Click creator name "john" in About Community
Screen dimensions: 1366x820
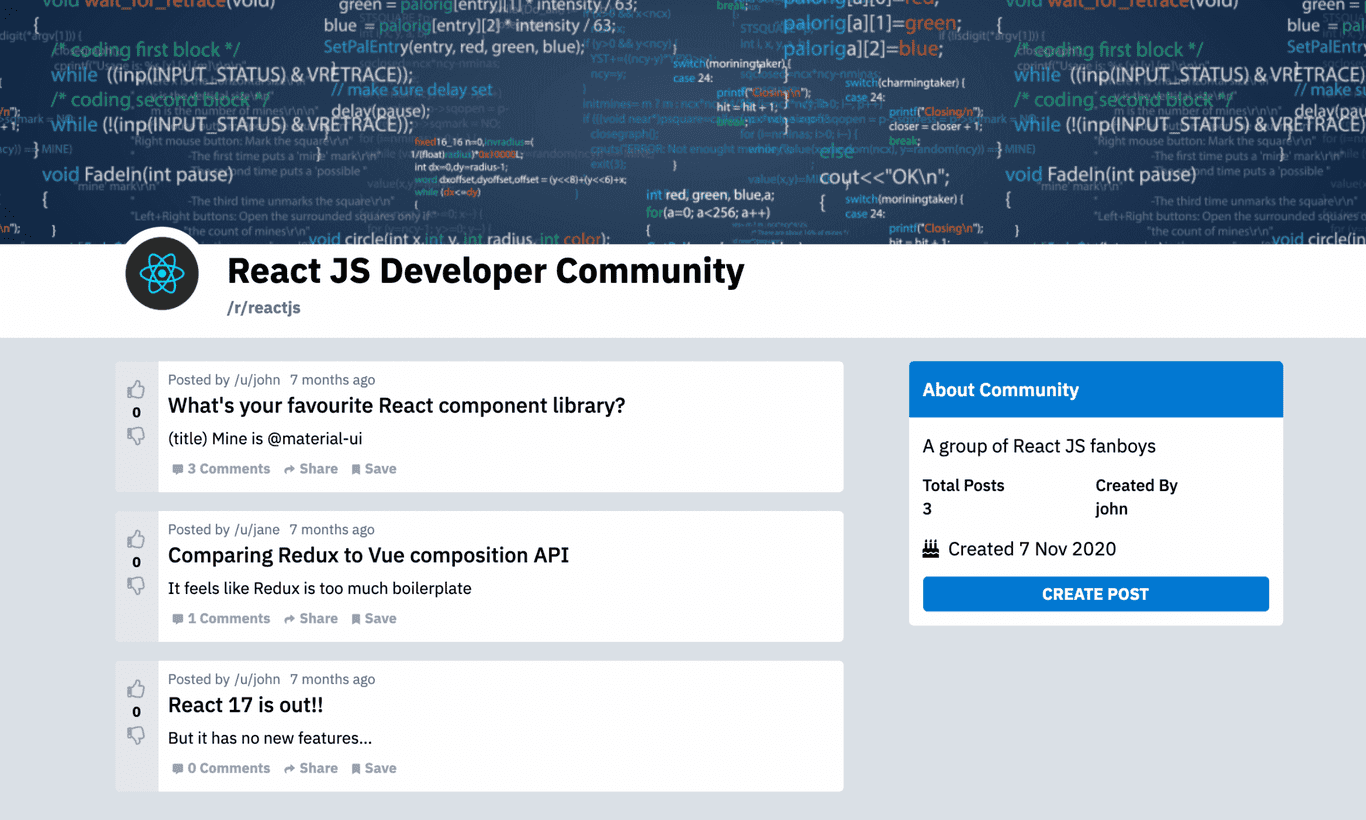point(1111,508)
